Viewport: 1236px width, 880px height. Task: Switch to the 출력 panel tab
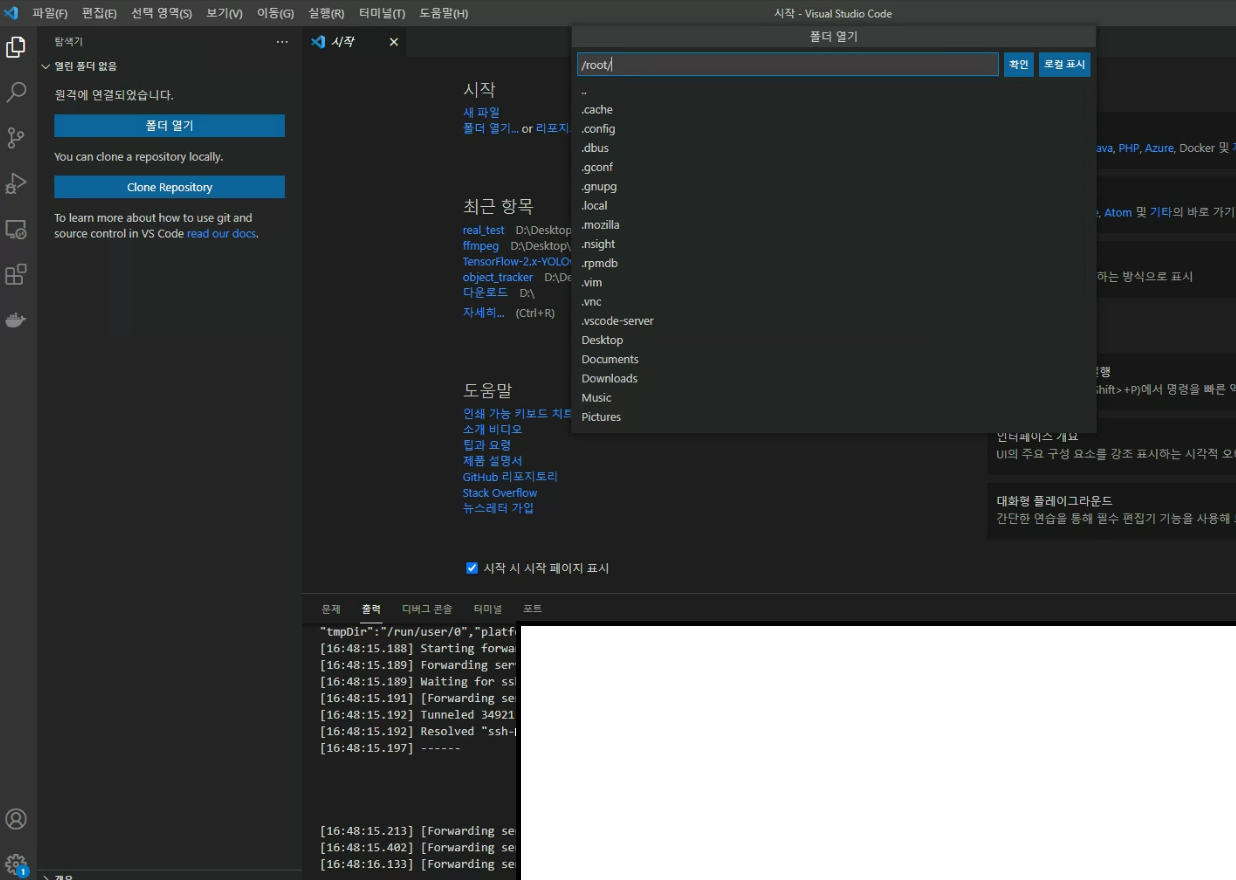click(x=371, y=609)
